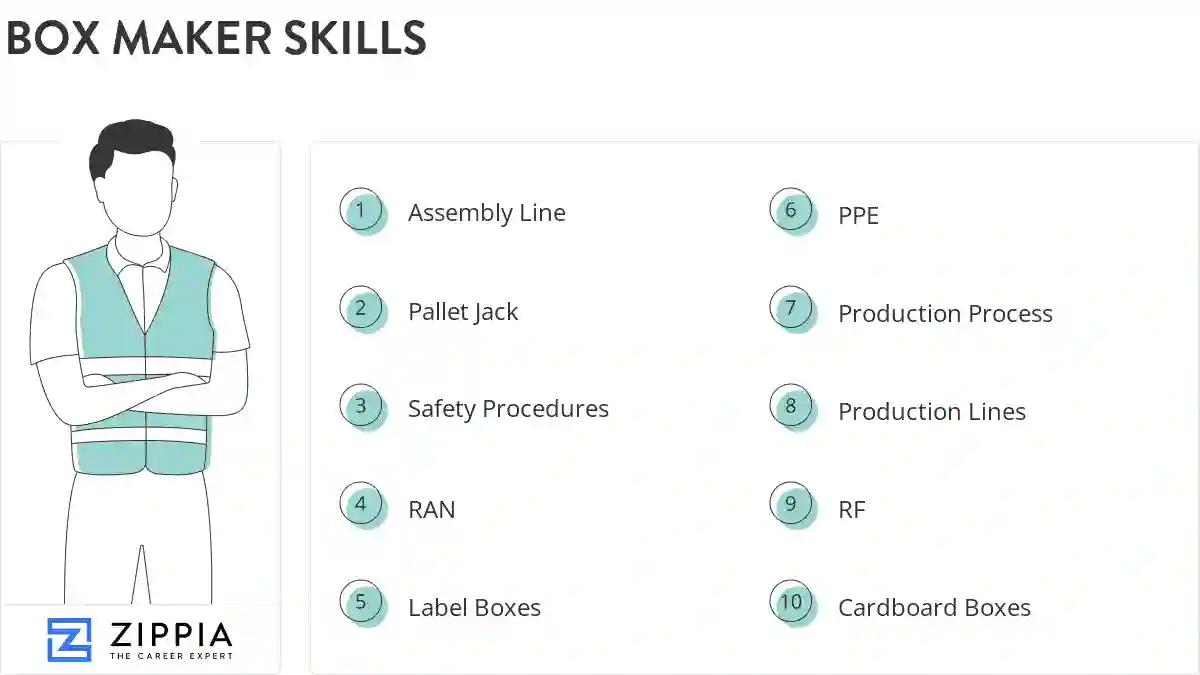Image resolution: width=1200 pixels, height=675 pixels.
Task: Click the Box Maker Skills heading
Action: 217,39
